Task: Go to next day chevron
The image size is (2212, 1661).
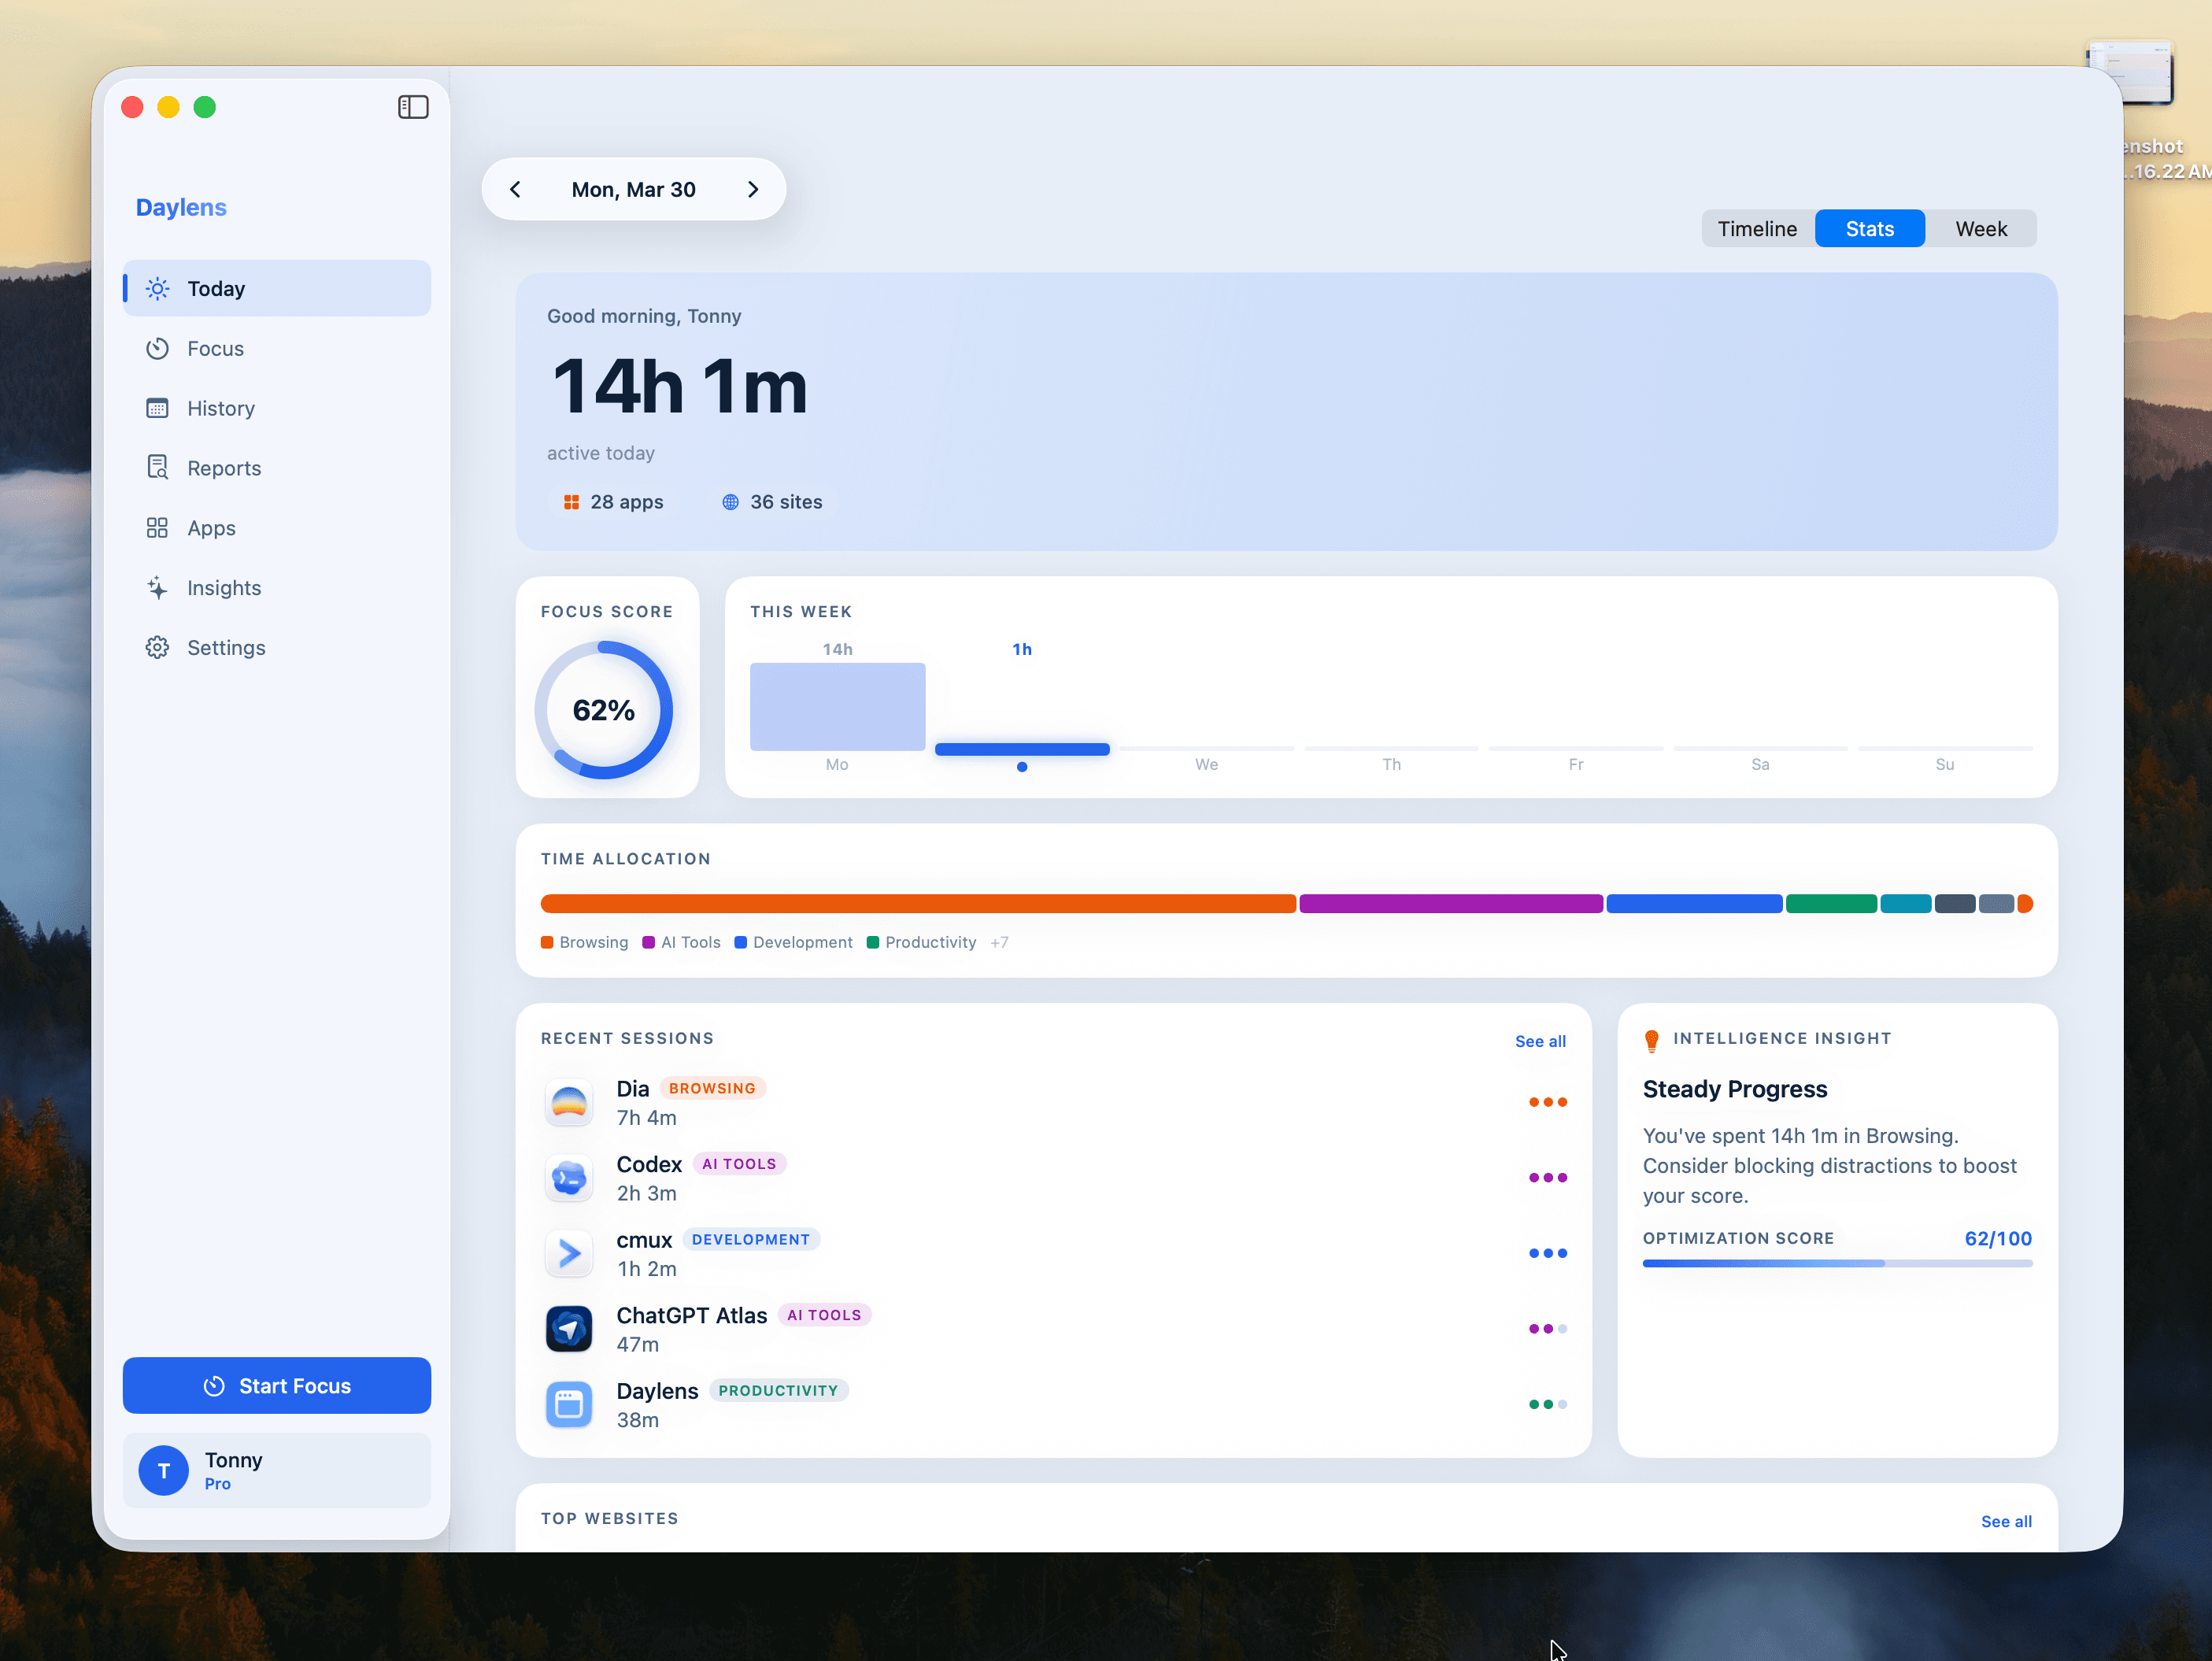Action: pyautogui.click(x=753, y=190)
